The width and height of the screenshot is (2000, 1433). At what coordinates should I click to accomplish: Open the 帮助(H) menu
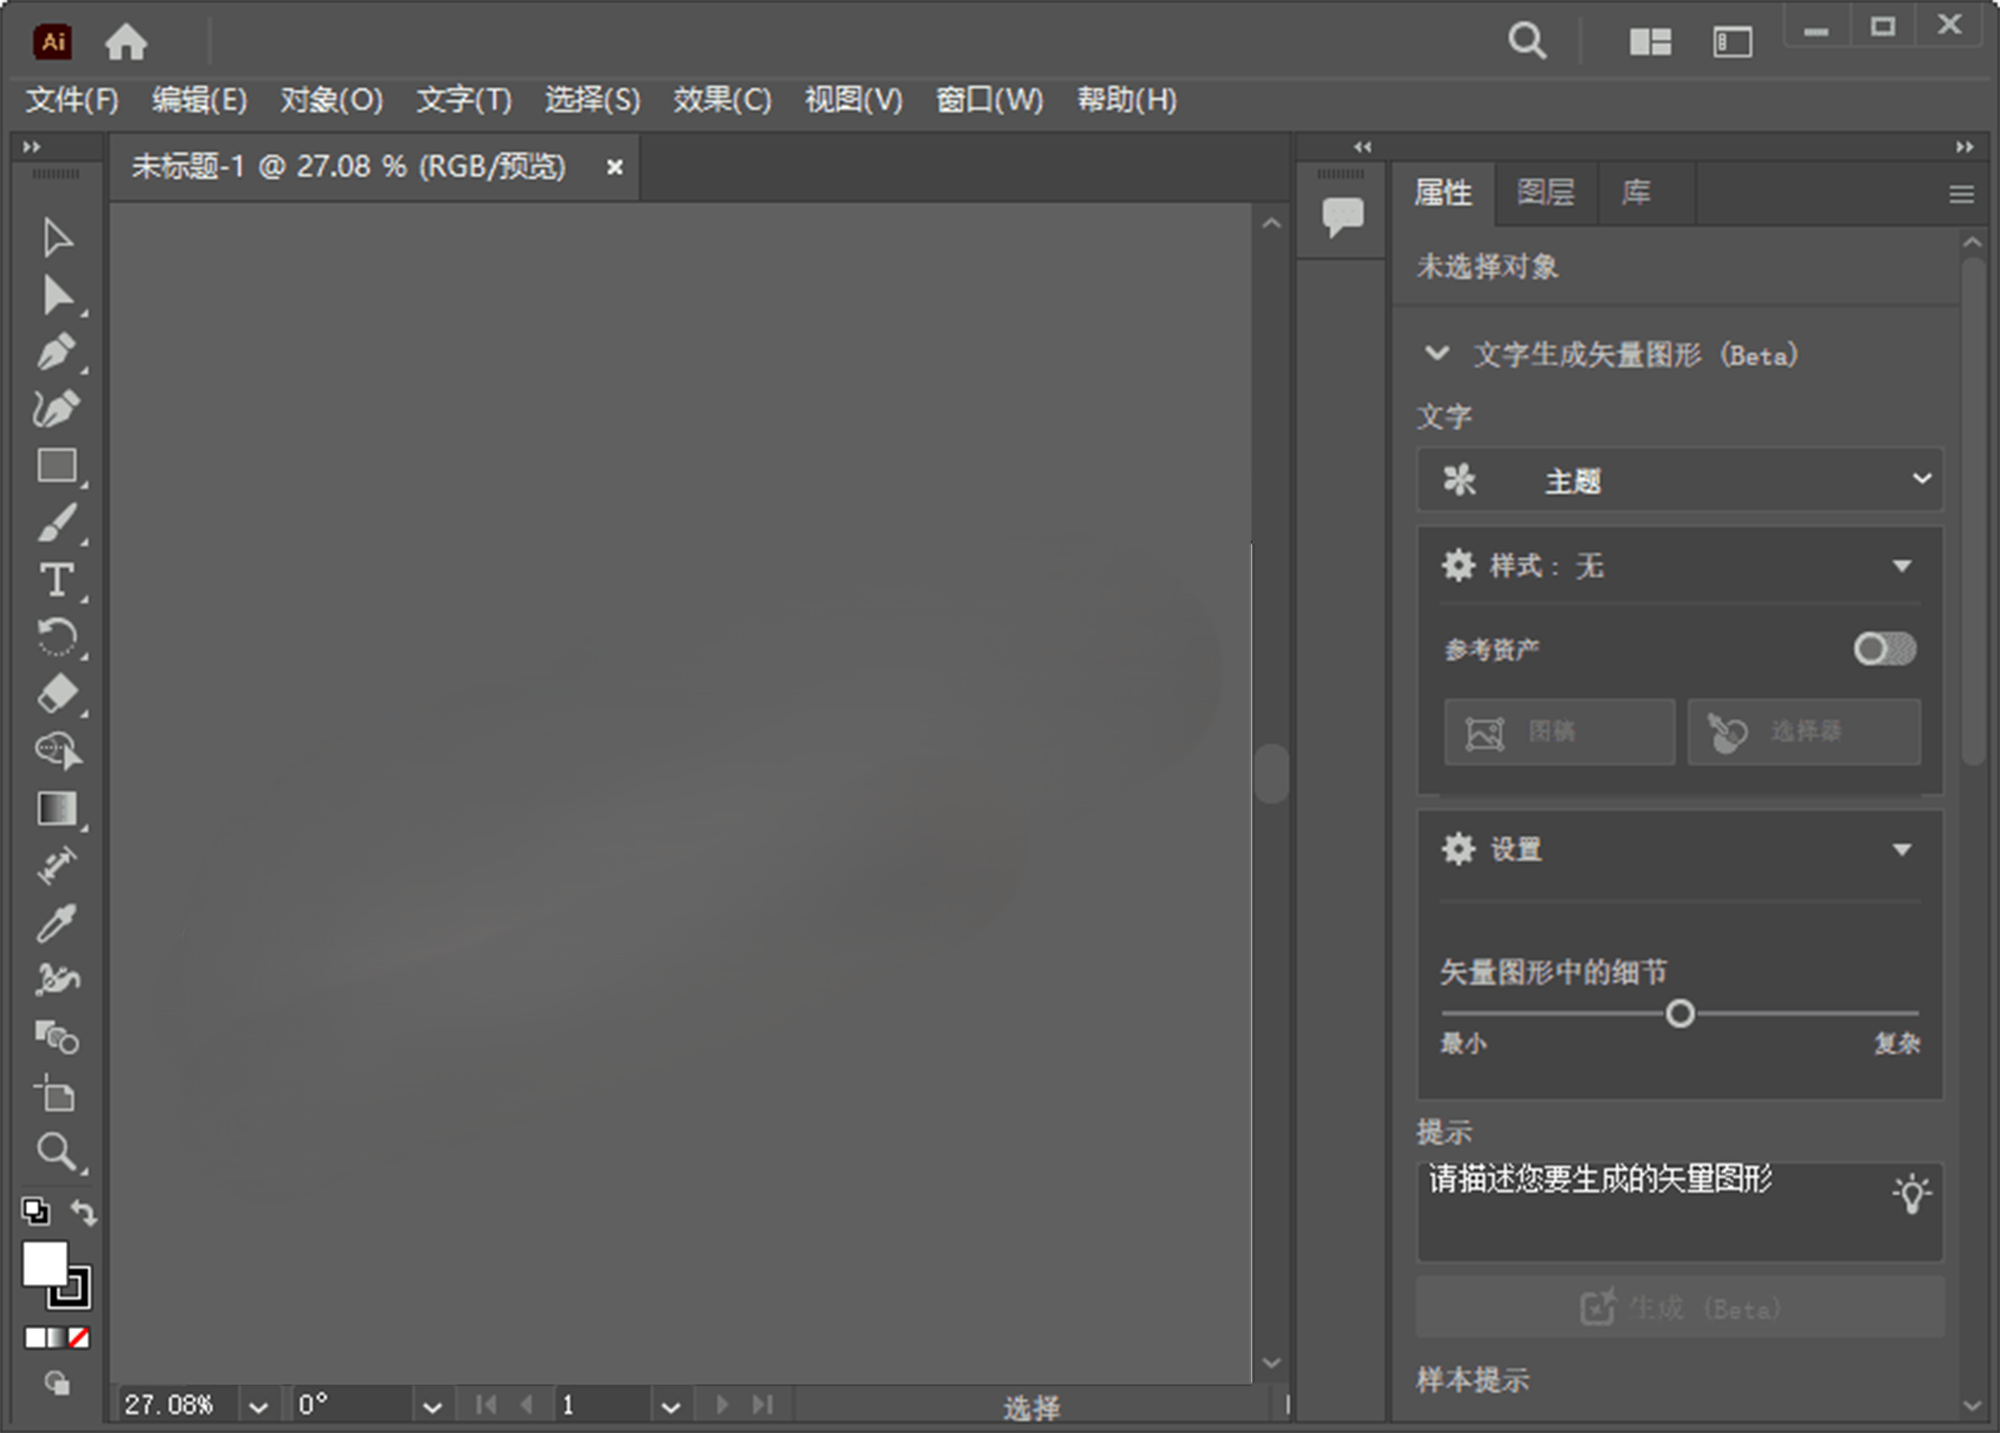[1126, 100]
